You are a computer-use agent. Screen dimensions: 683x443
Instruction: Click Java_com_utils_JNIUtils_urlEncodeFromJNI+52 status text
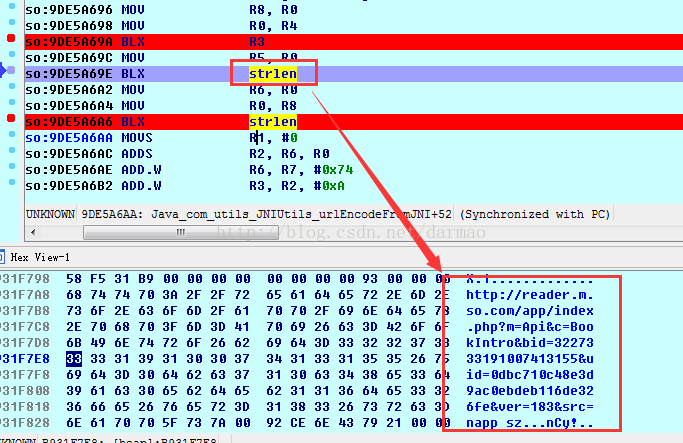tap(301, 214)
